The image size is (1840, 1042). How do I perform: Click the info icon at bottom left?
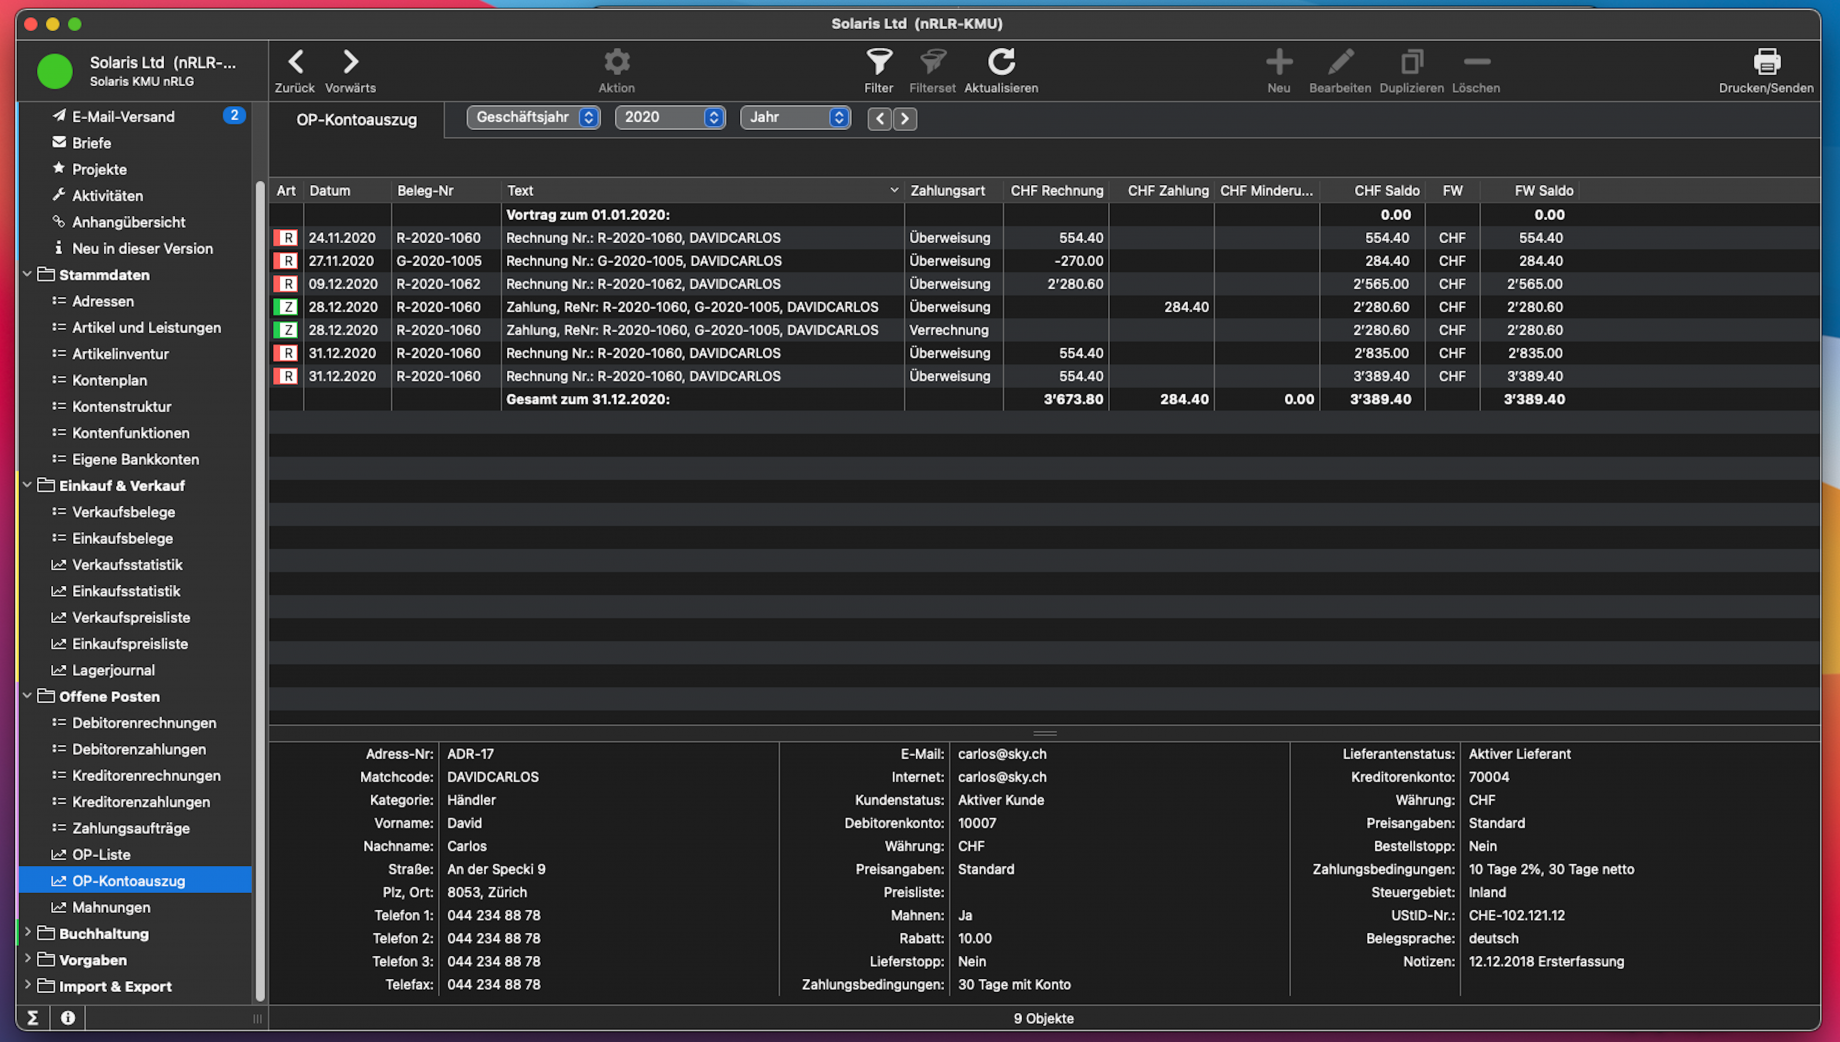[x=68, y=1017]
